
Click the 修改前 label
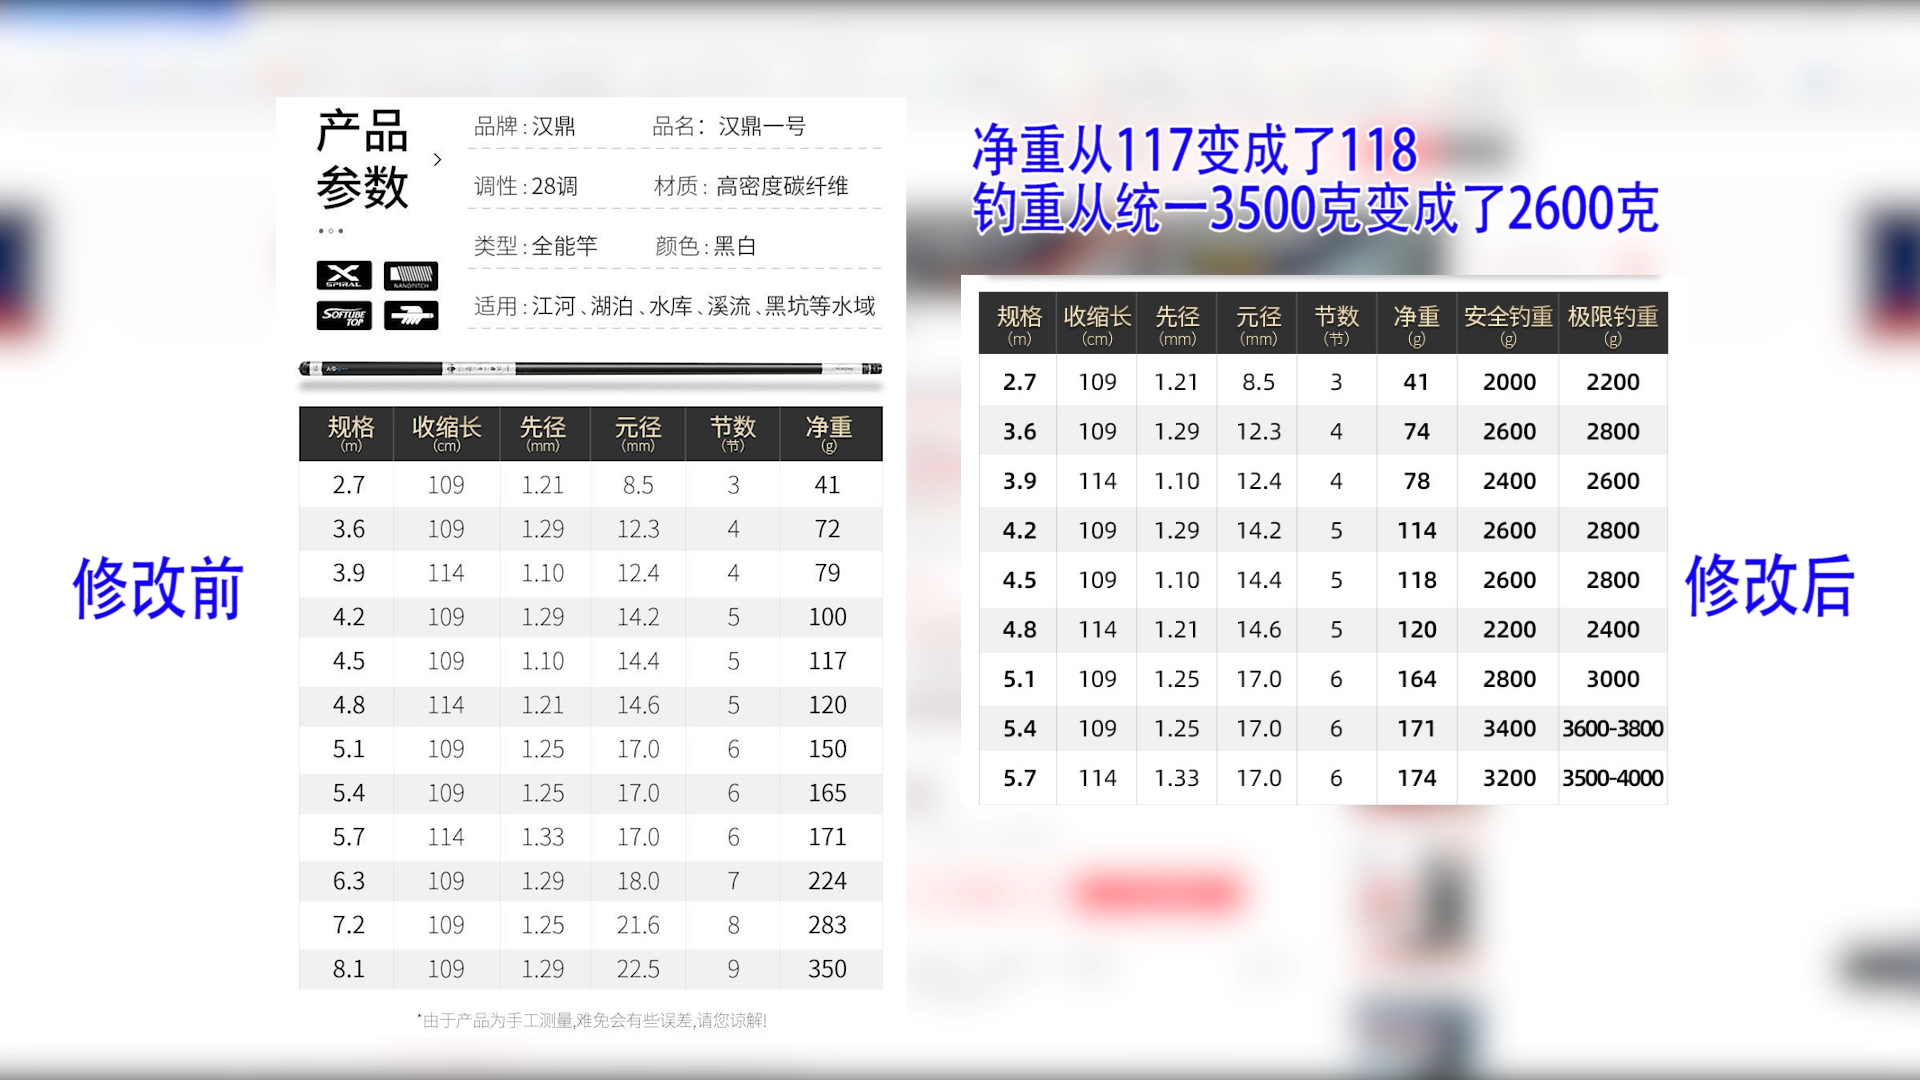coord(158,588)
